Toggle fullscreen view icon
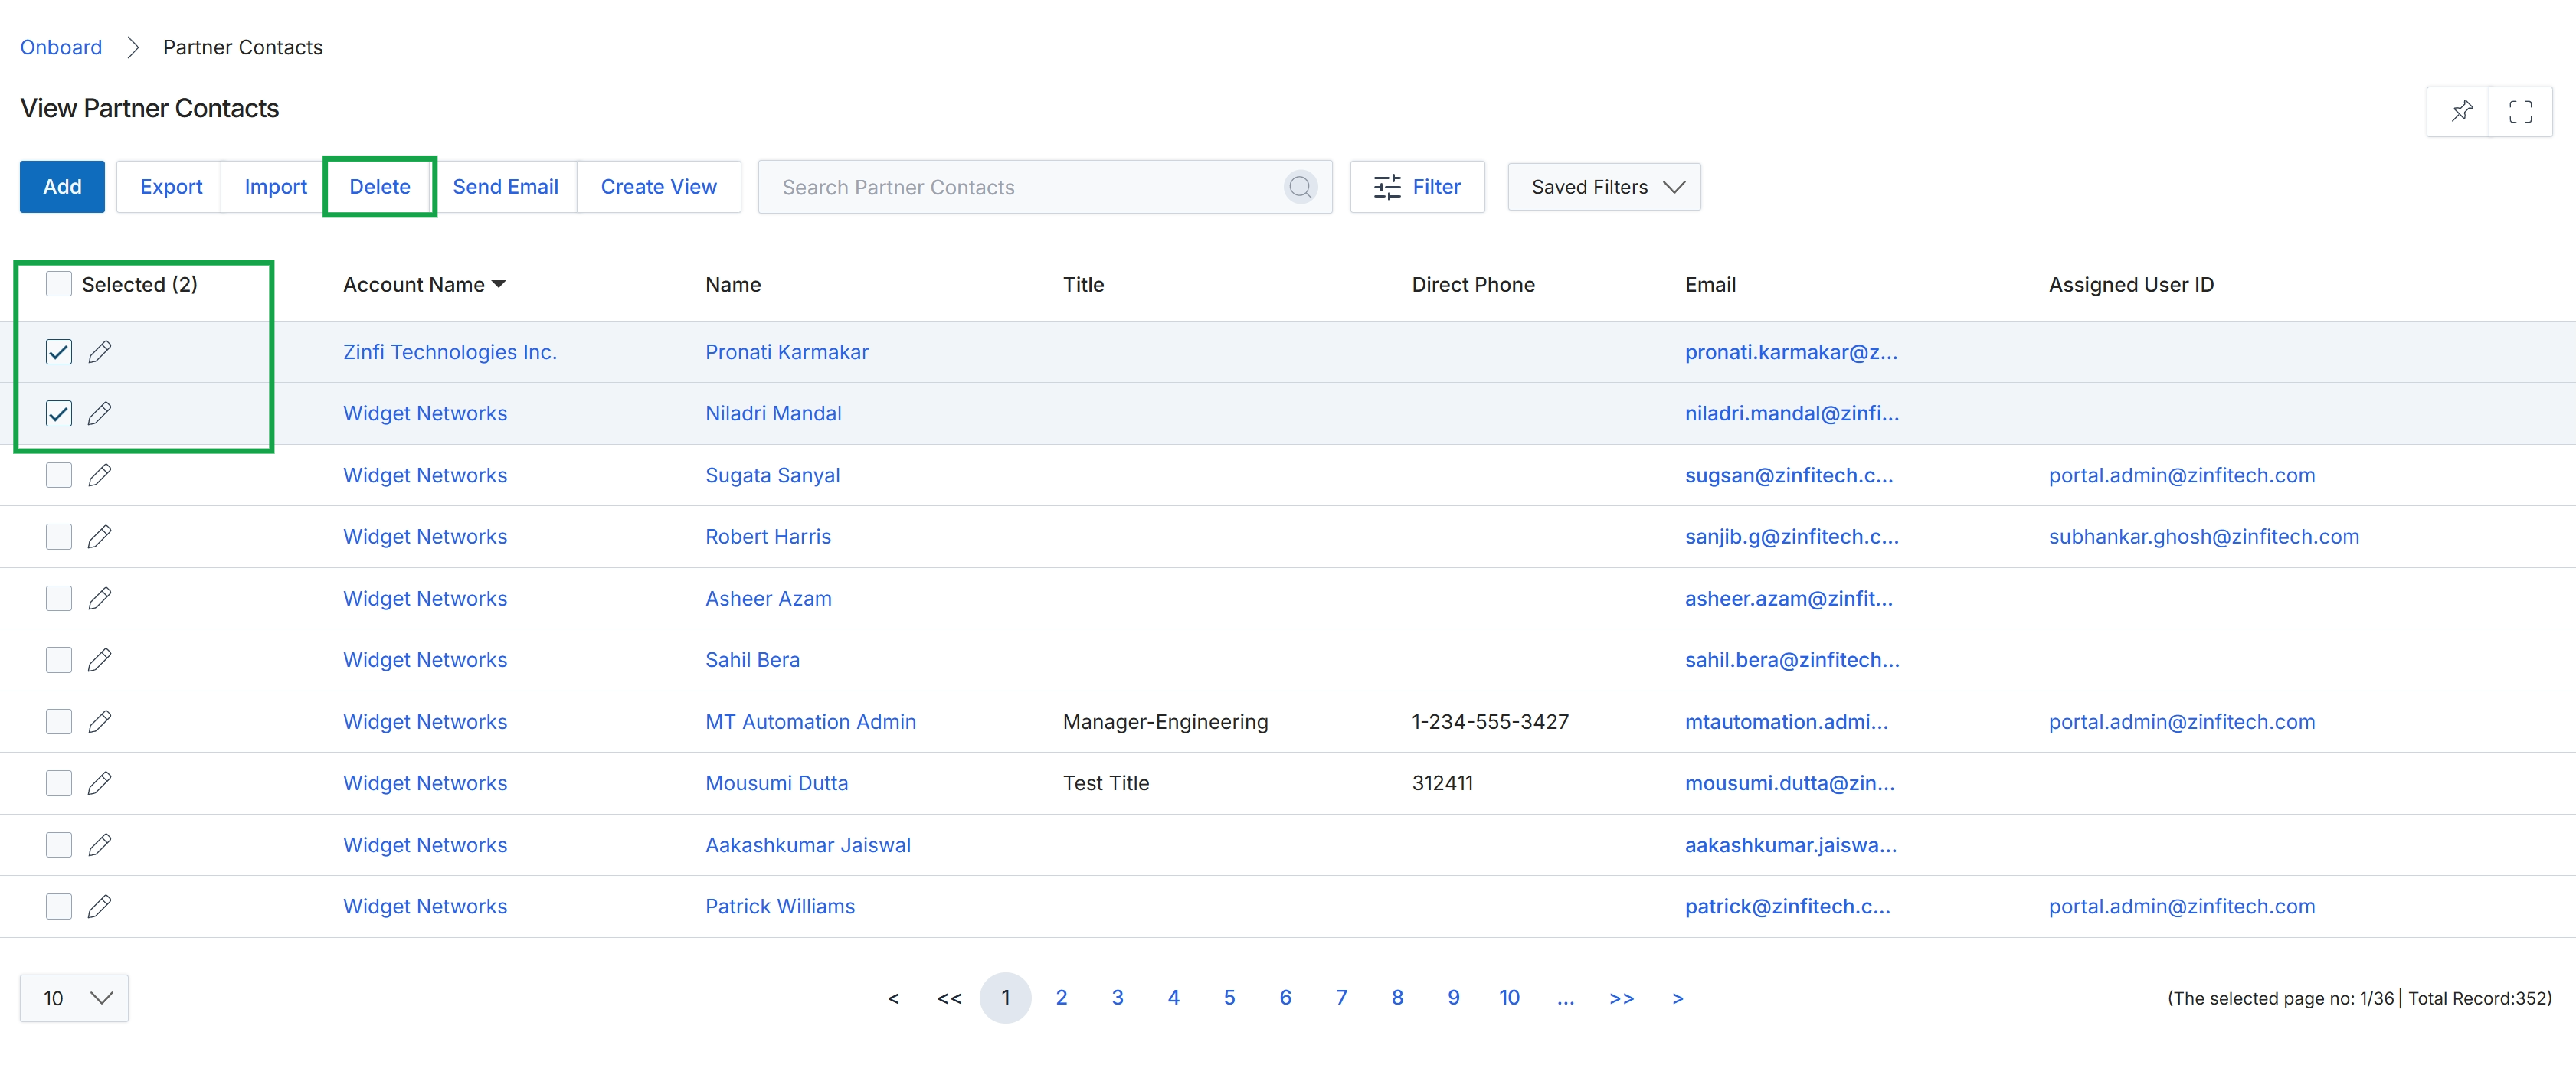 [2520, 111]
